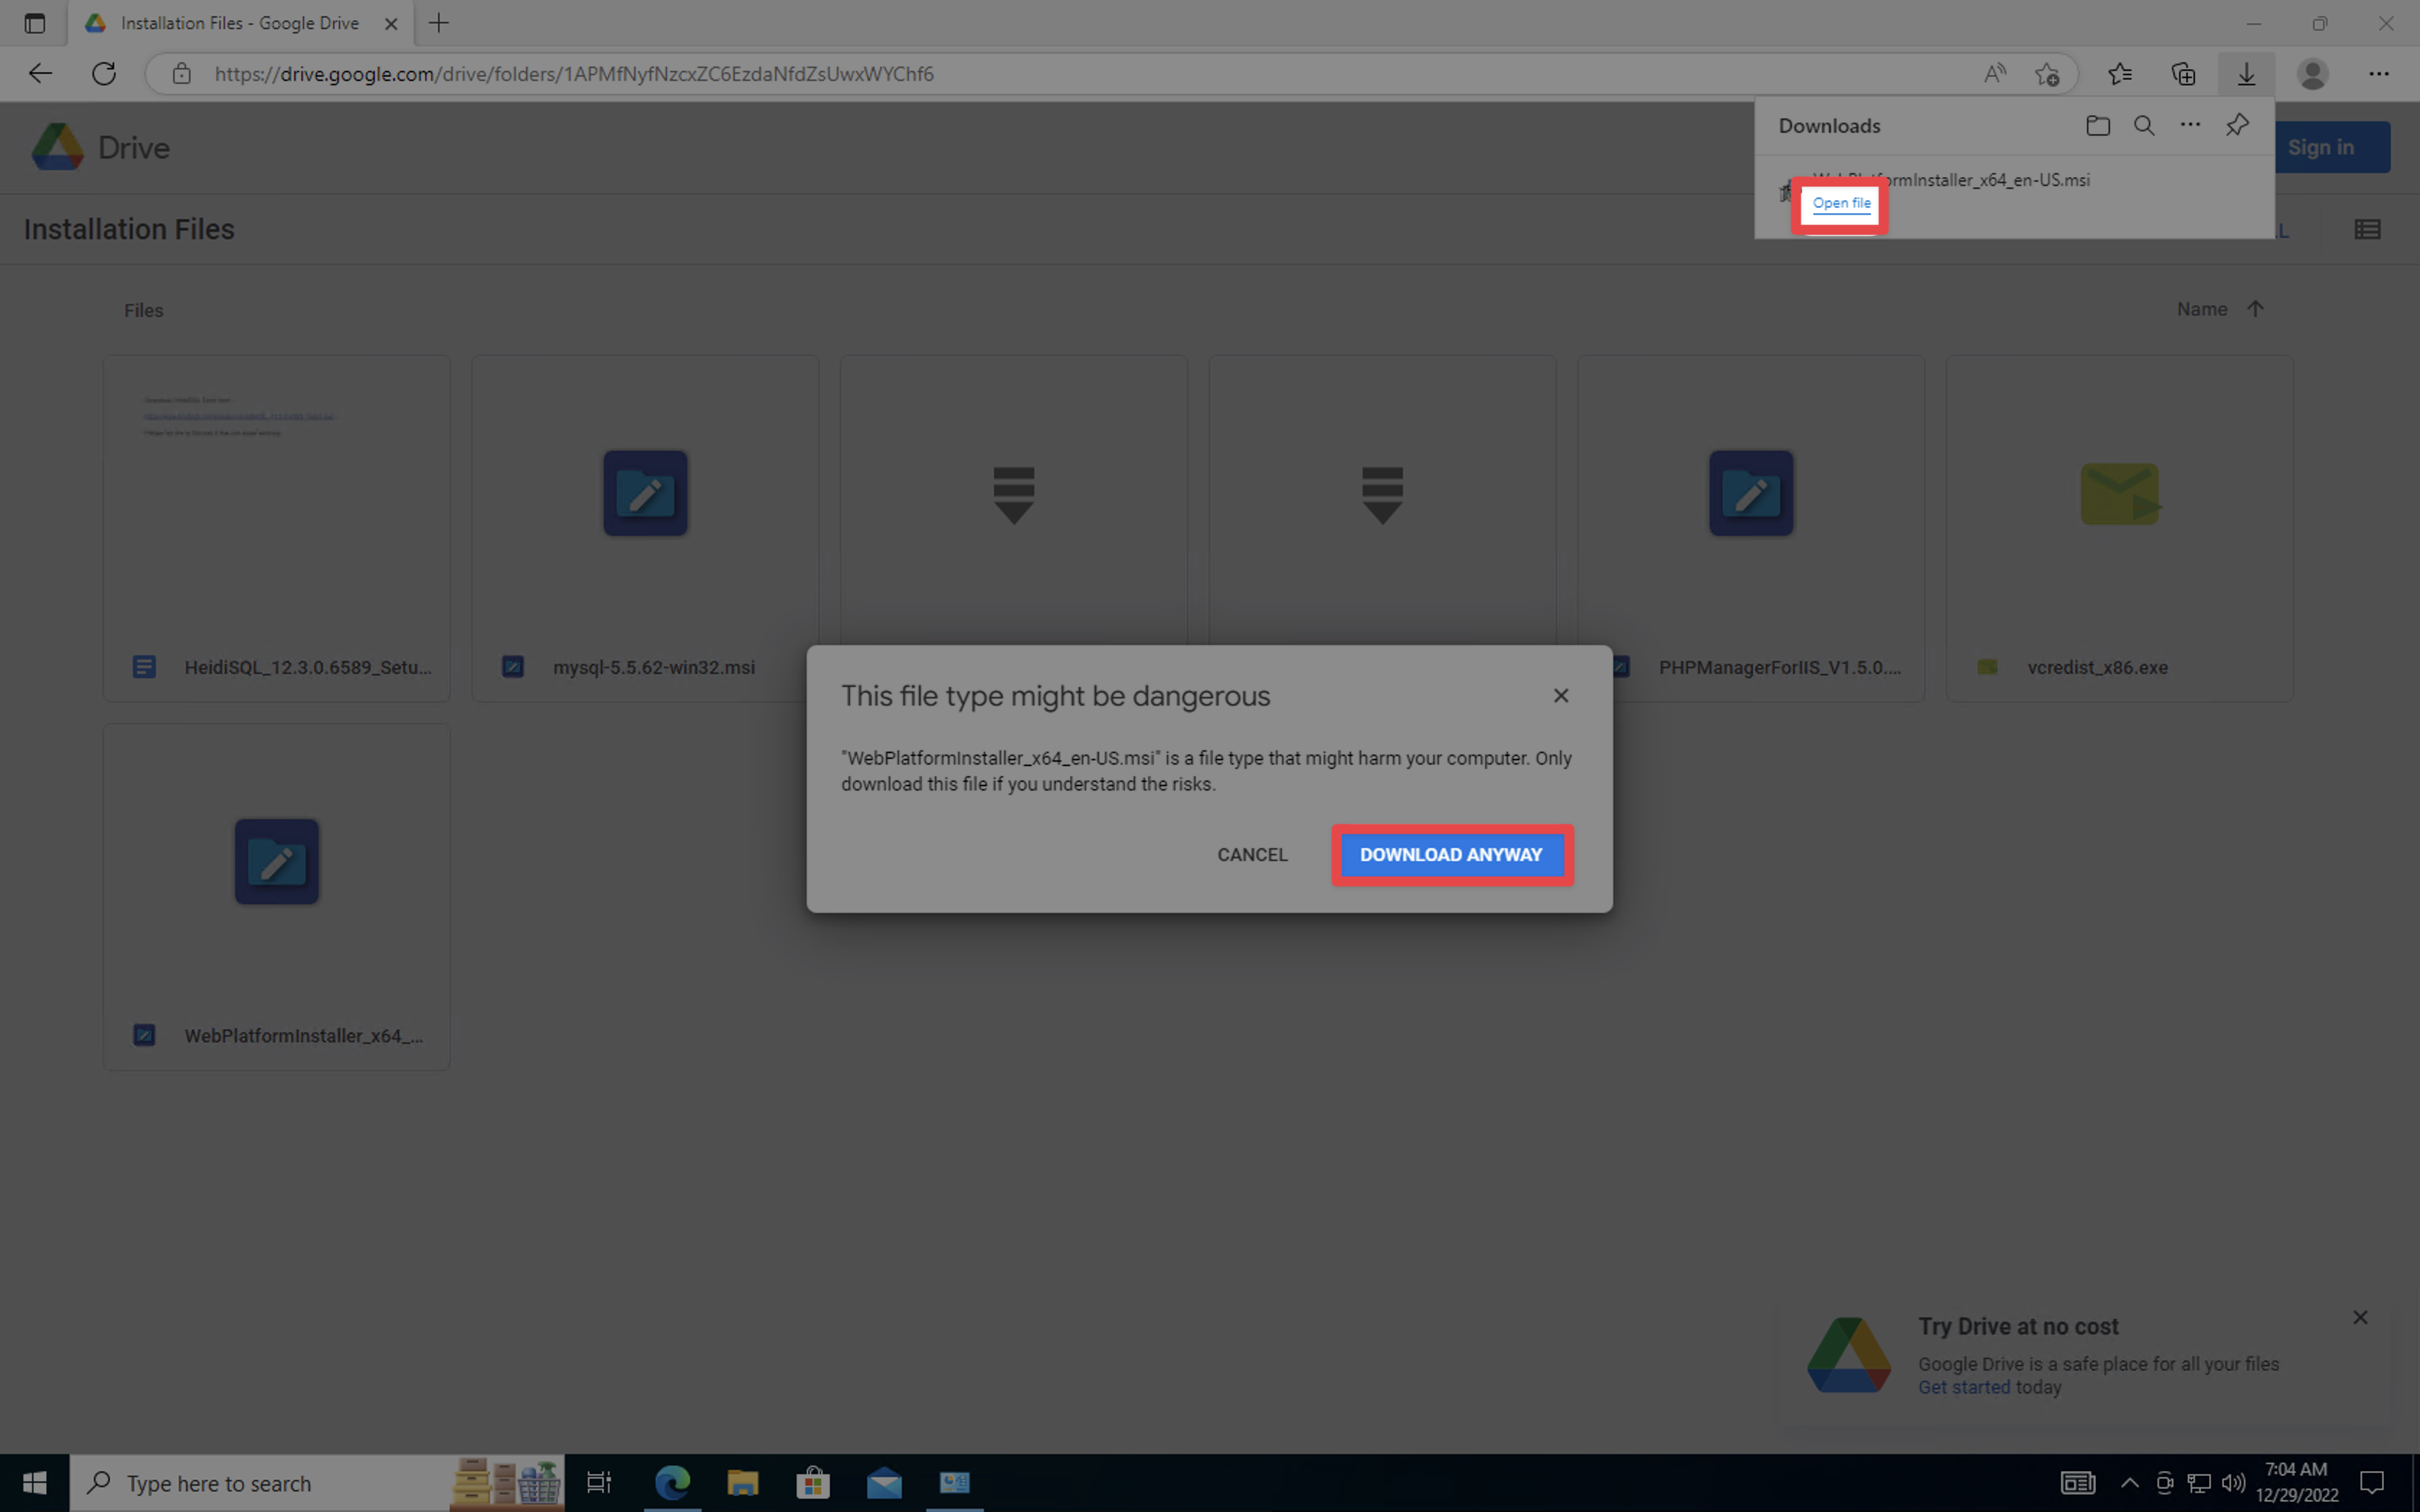
Task: Open the Downloads folder button
Action: coord(2097,124)
